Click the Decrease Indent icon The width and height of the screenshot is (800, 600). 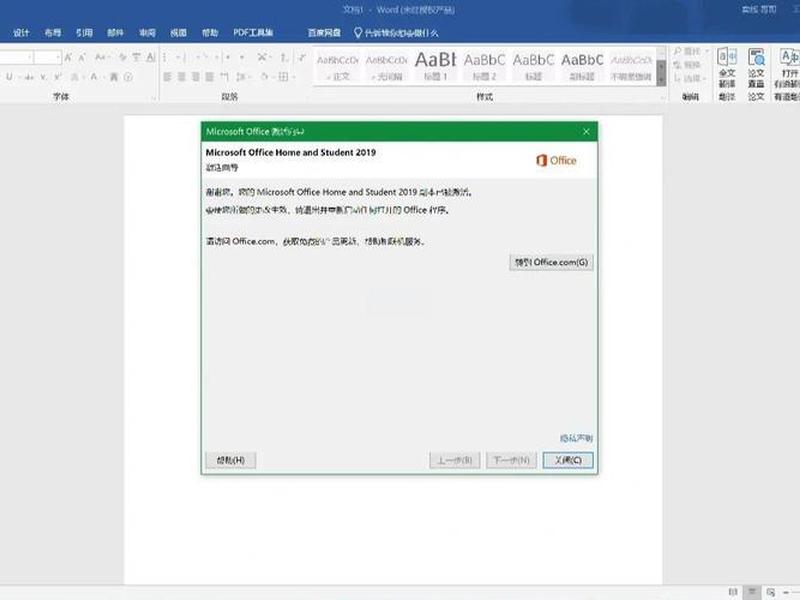click(228, 57)
